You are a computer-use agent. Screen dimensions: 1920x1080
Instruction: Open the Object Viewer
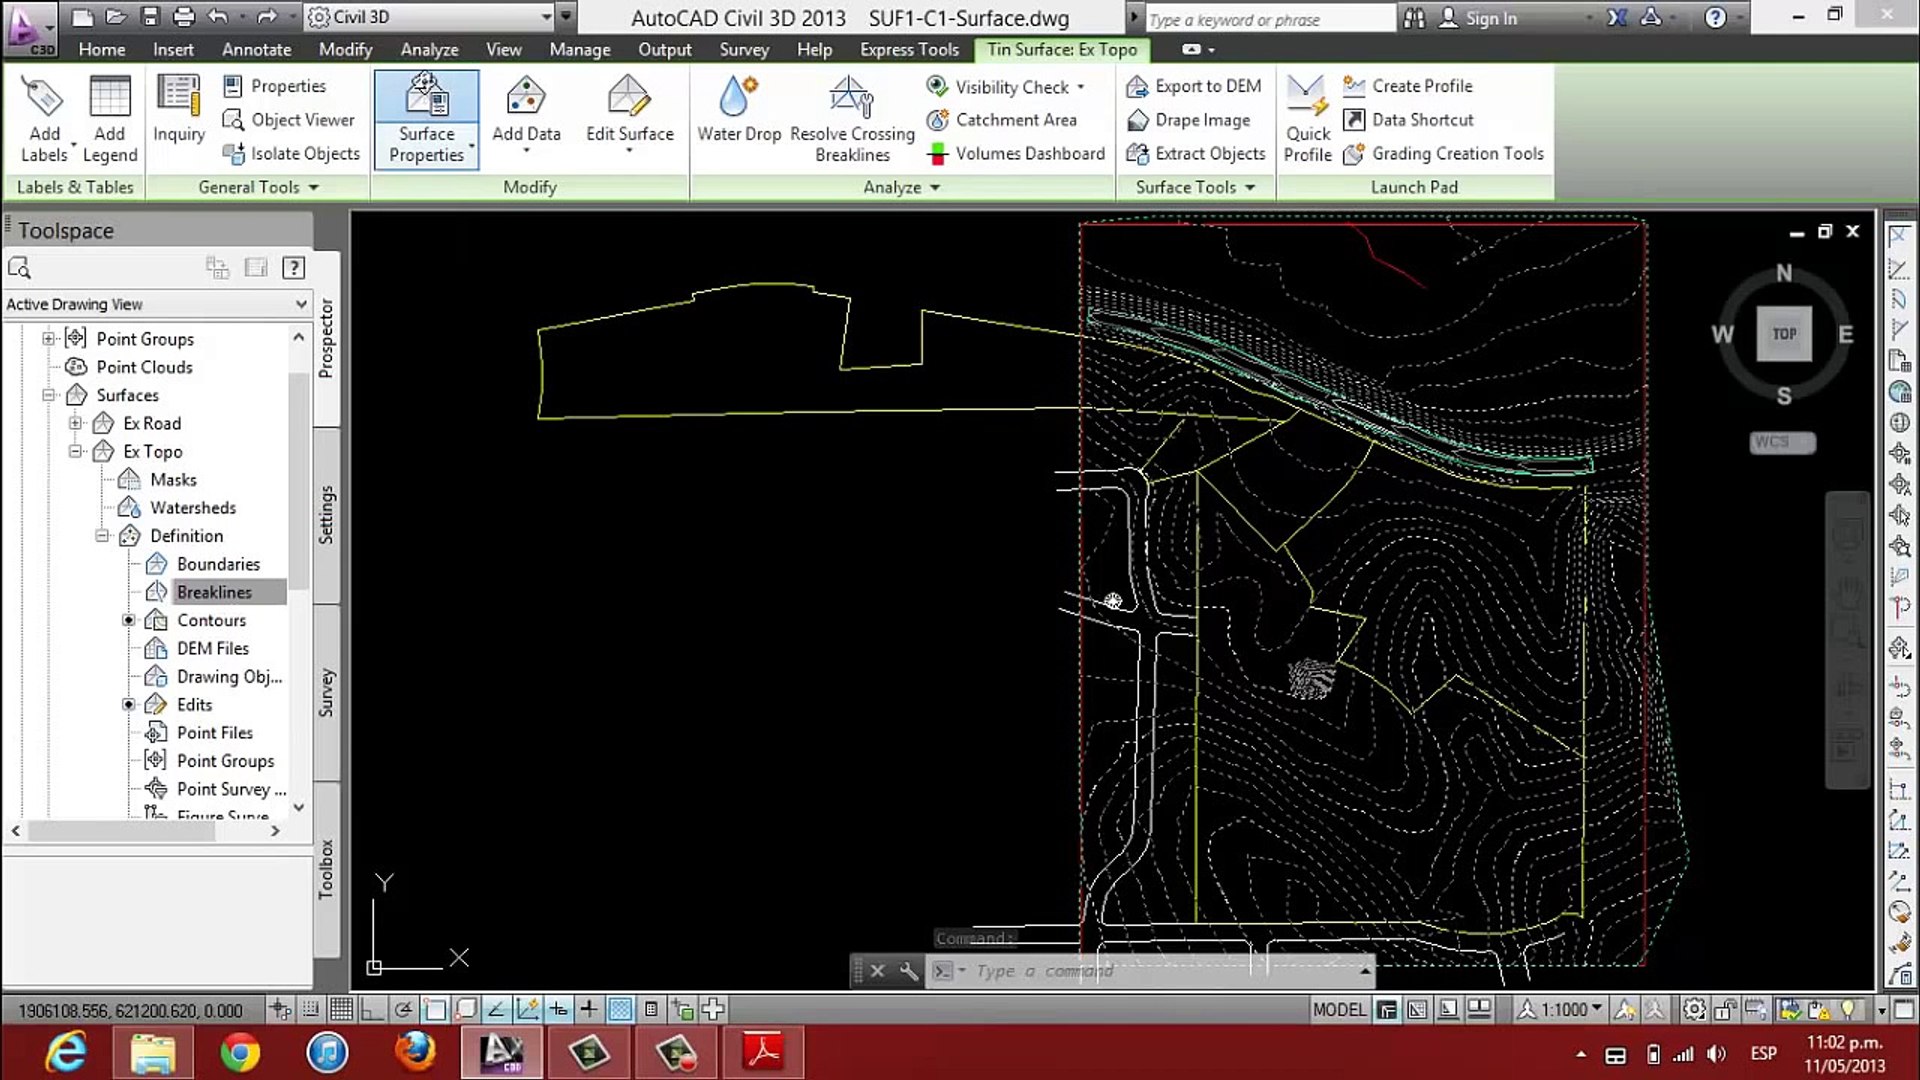(x=289, y=120)
